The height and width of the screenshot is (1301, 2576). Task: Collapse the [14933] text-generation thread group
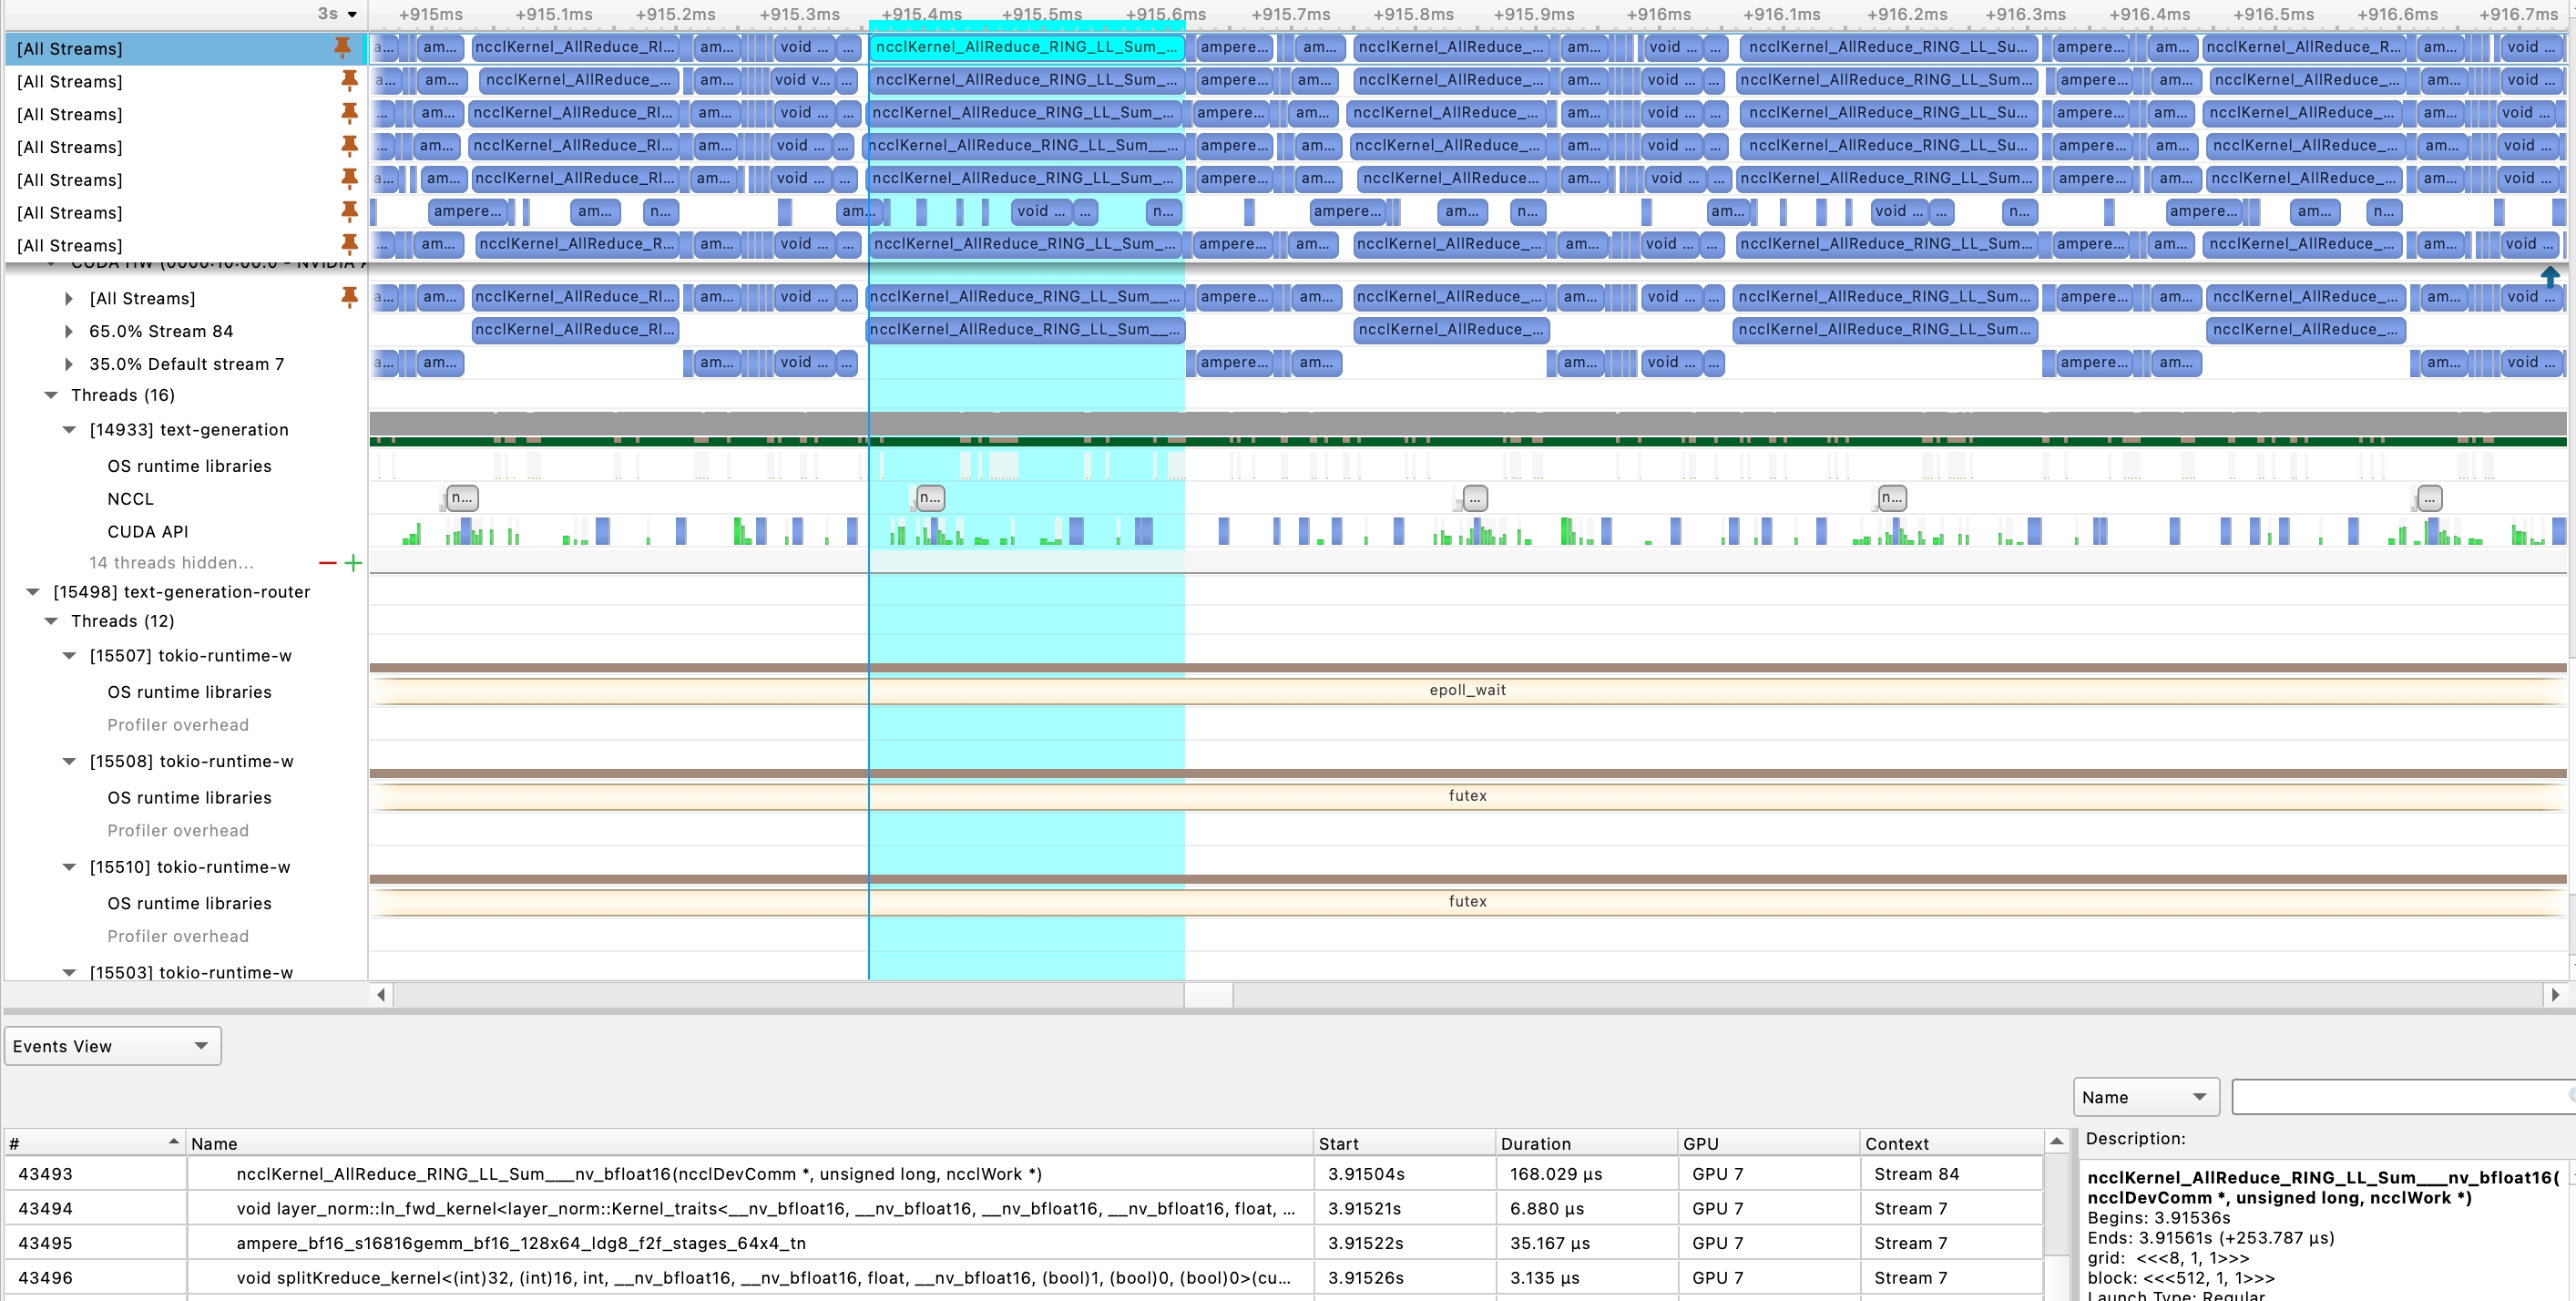68,429
